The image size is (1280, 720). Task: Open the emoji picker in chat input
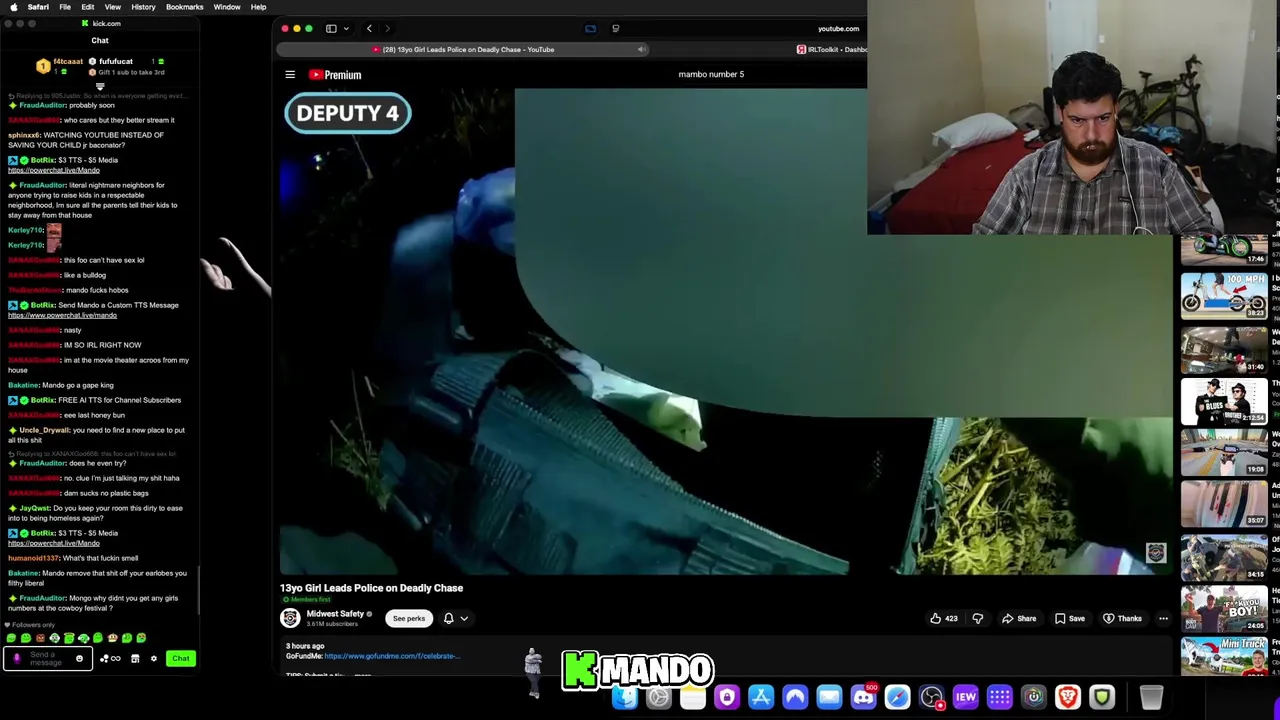(79, 658)
